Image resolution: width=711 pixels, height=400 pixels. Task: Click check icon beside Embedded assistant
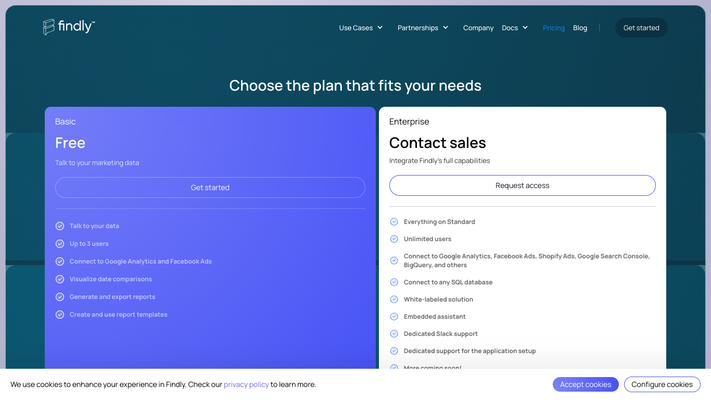(394, 317)
